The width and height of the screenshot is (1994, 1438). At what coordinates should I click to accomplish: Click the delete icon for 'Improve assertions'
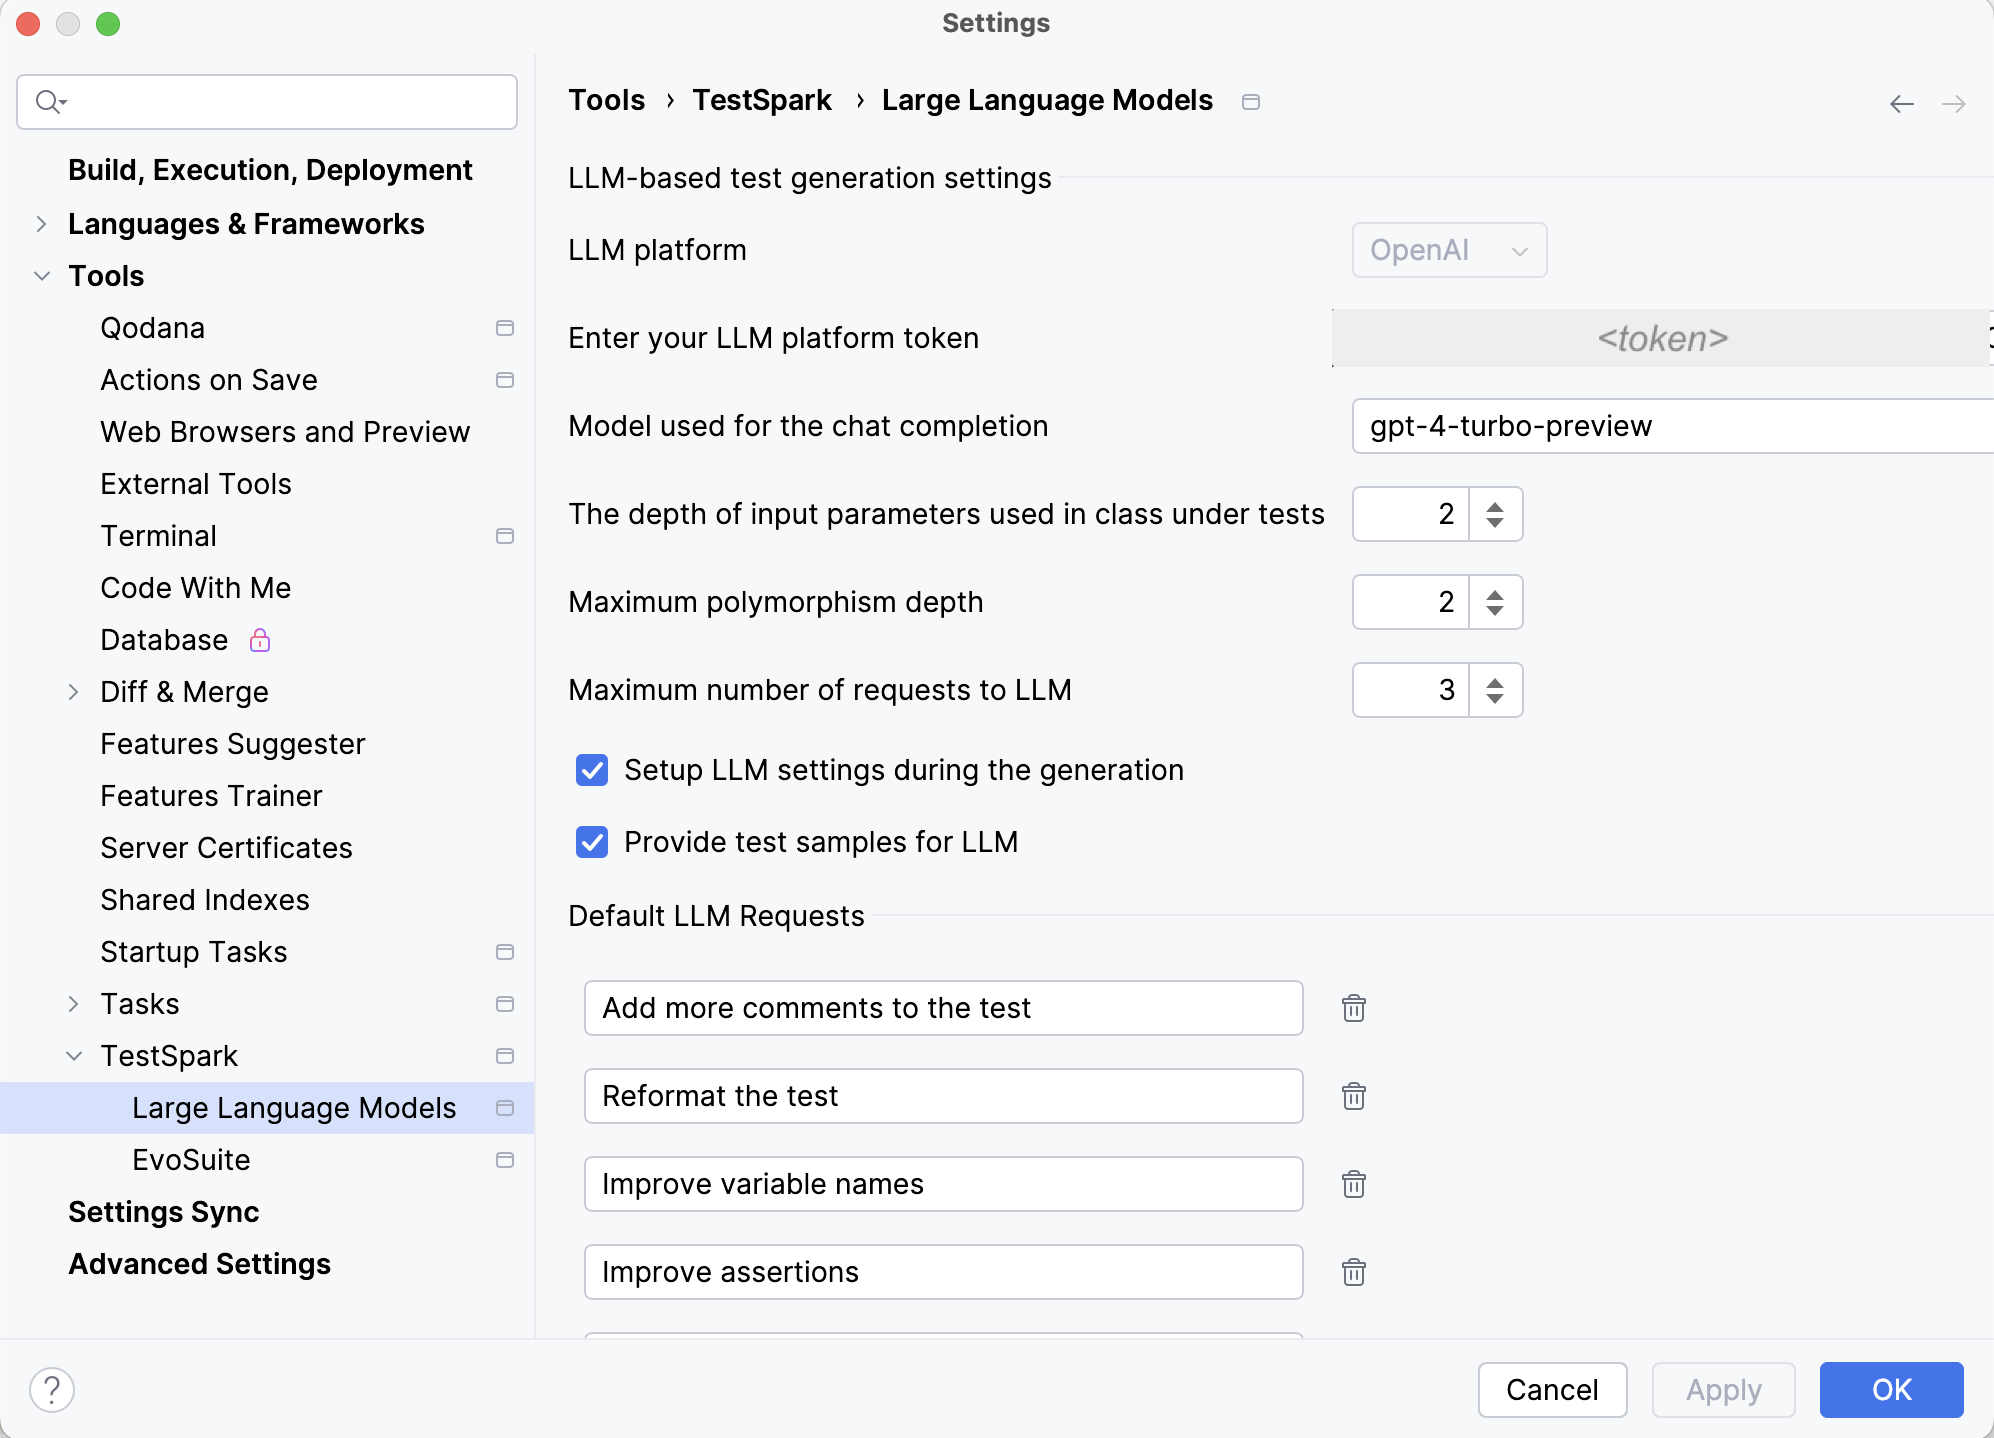pyautogui.click(x=1355, y=1271)
